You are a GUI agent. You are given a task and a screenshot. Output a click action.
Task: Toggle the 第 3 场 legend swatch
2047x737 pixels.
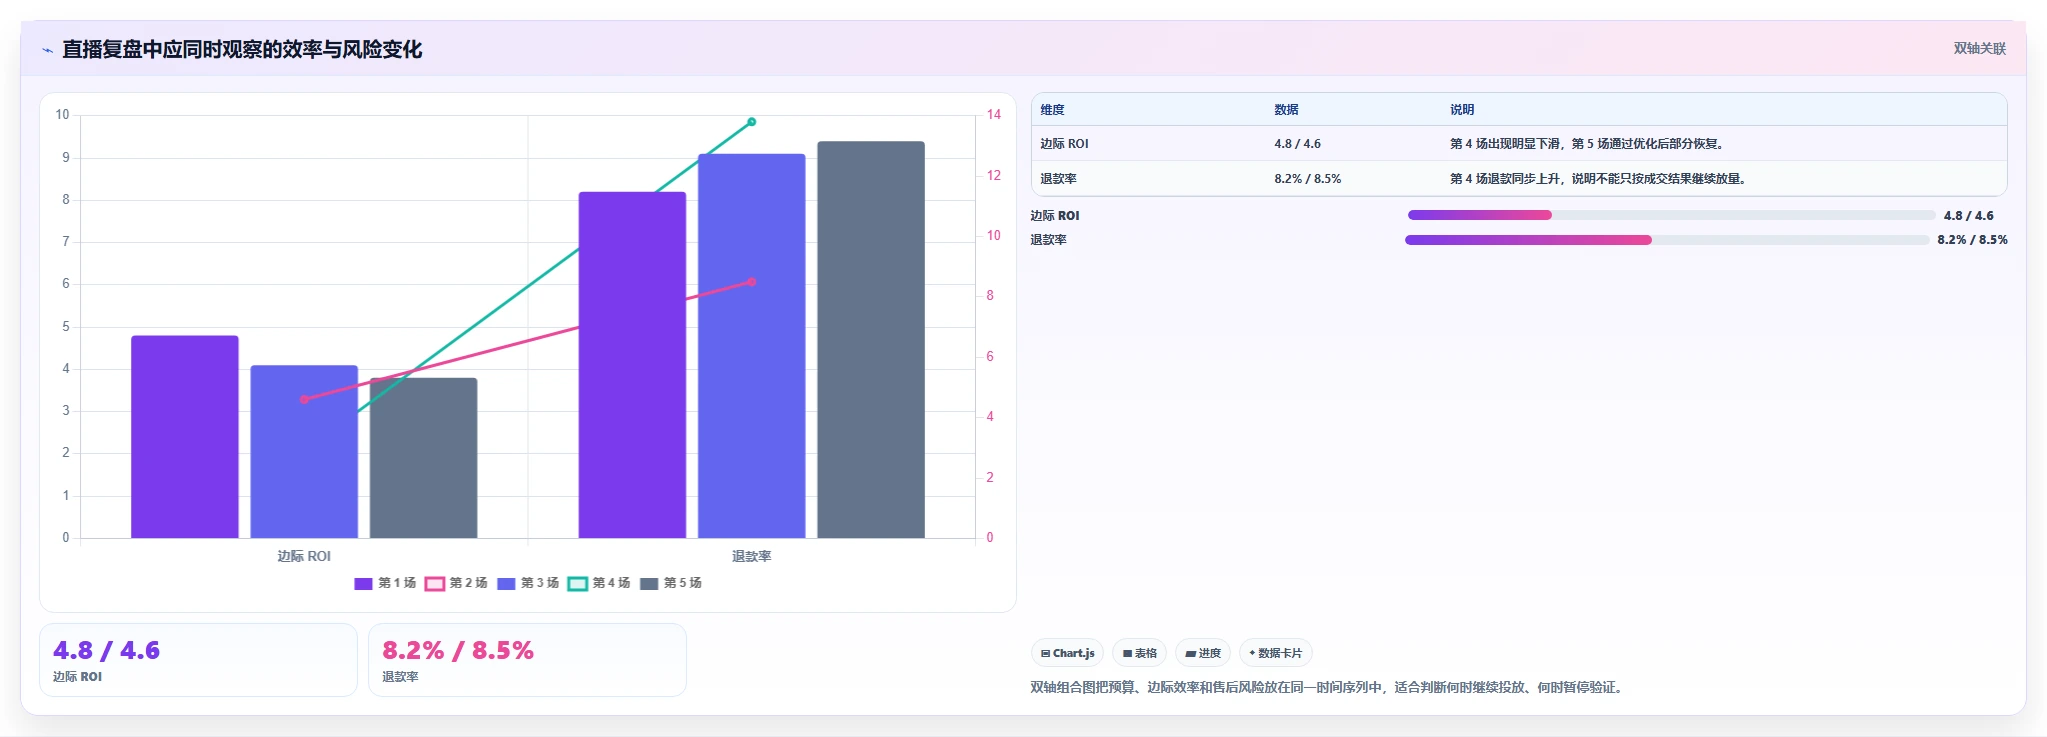pos(506,584)
